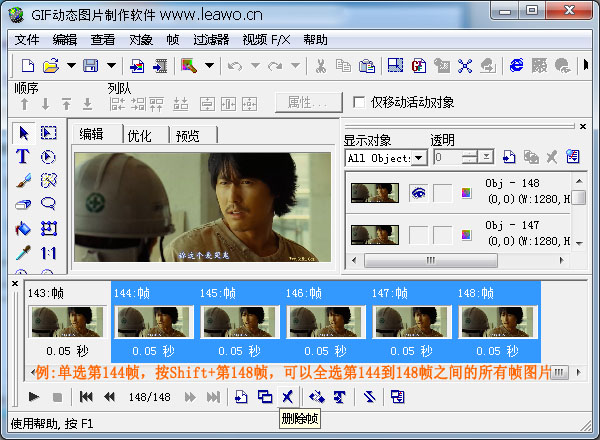600x440 pixels.
Task: Open the 文件 menu
Action: tap(26, 39)
